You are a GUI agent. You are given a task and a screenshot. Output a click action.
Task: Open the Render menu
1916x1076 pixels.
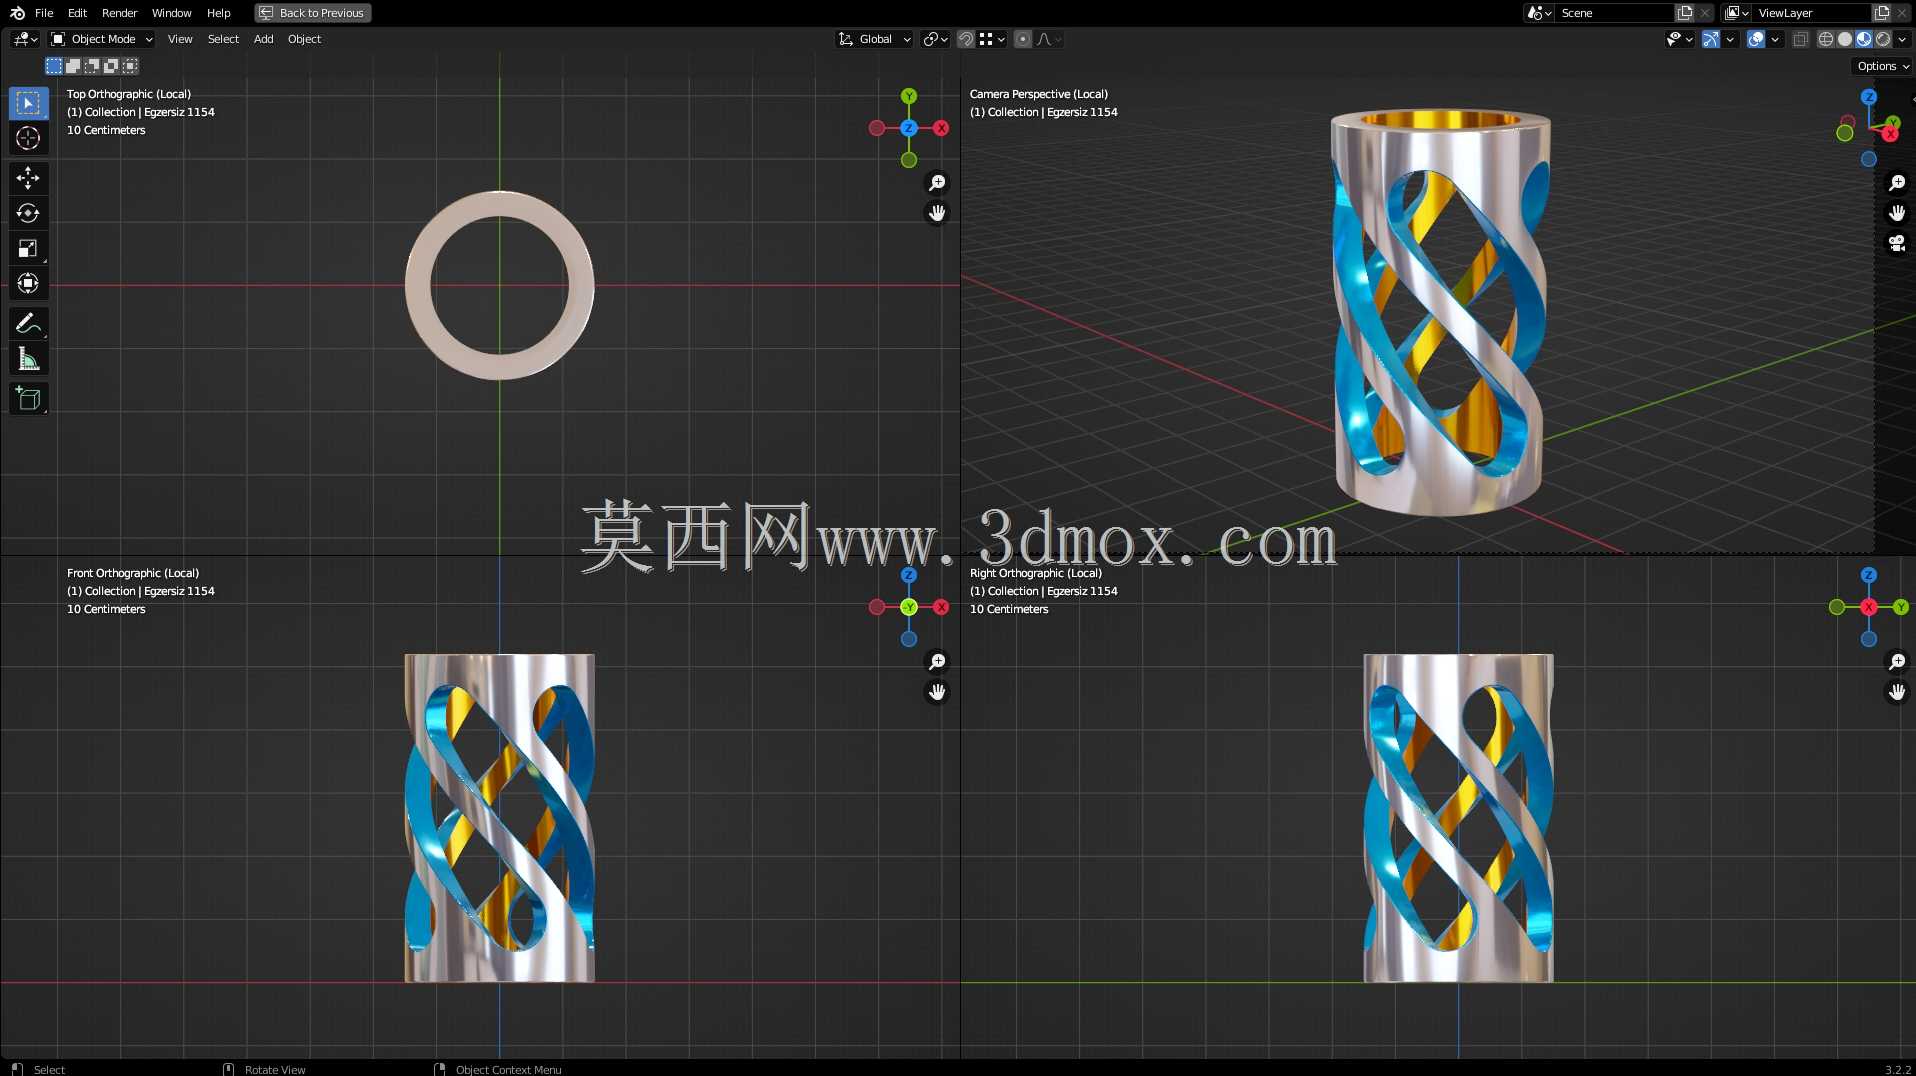click(x=119, y=13)
